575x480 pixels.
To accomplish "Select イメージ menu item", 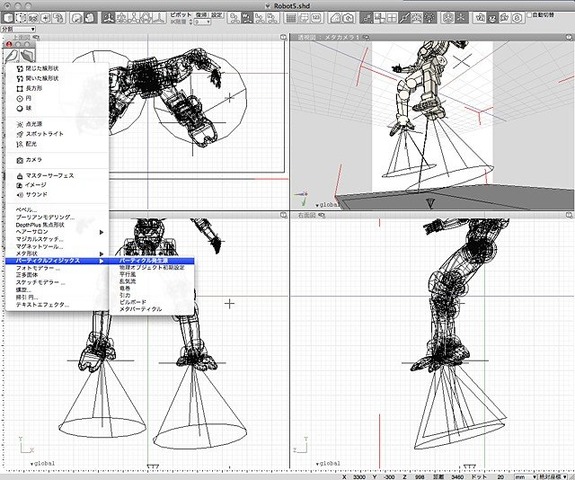I will [x=57, y=185].
